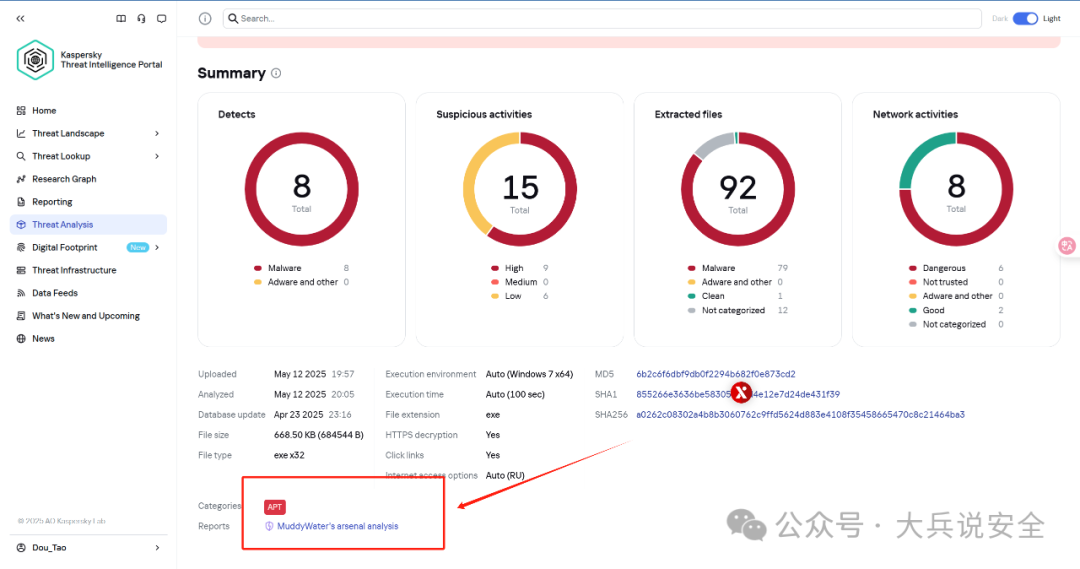Toggle the Dark/Light theme switch
Screen dimensions: 1080x569
pos(1025,18)
